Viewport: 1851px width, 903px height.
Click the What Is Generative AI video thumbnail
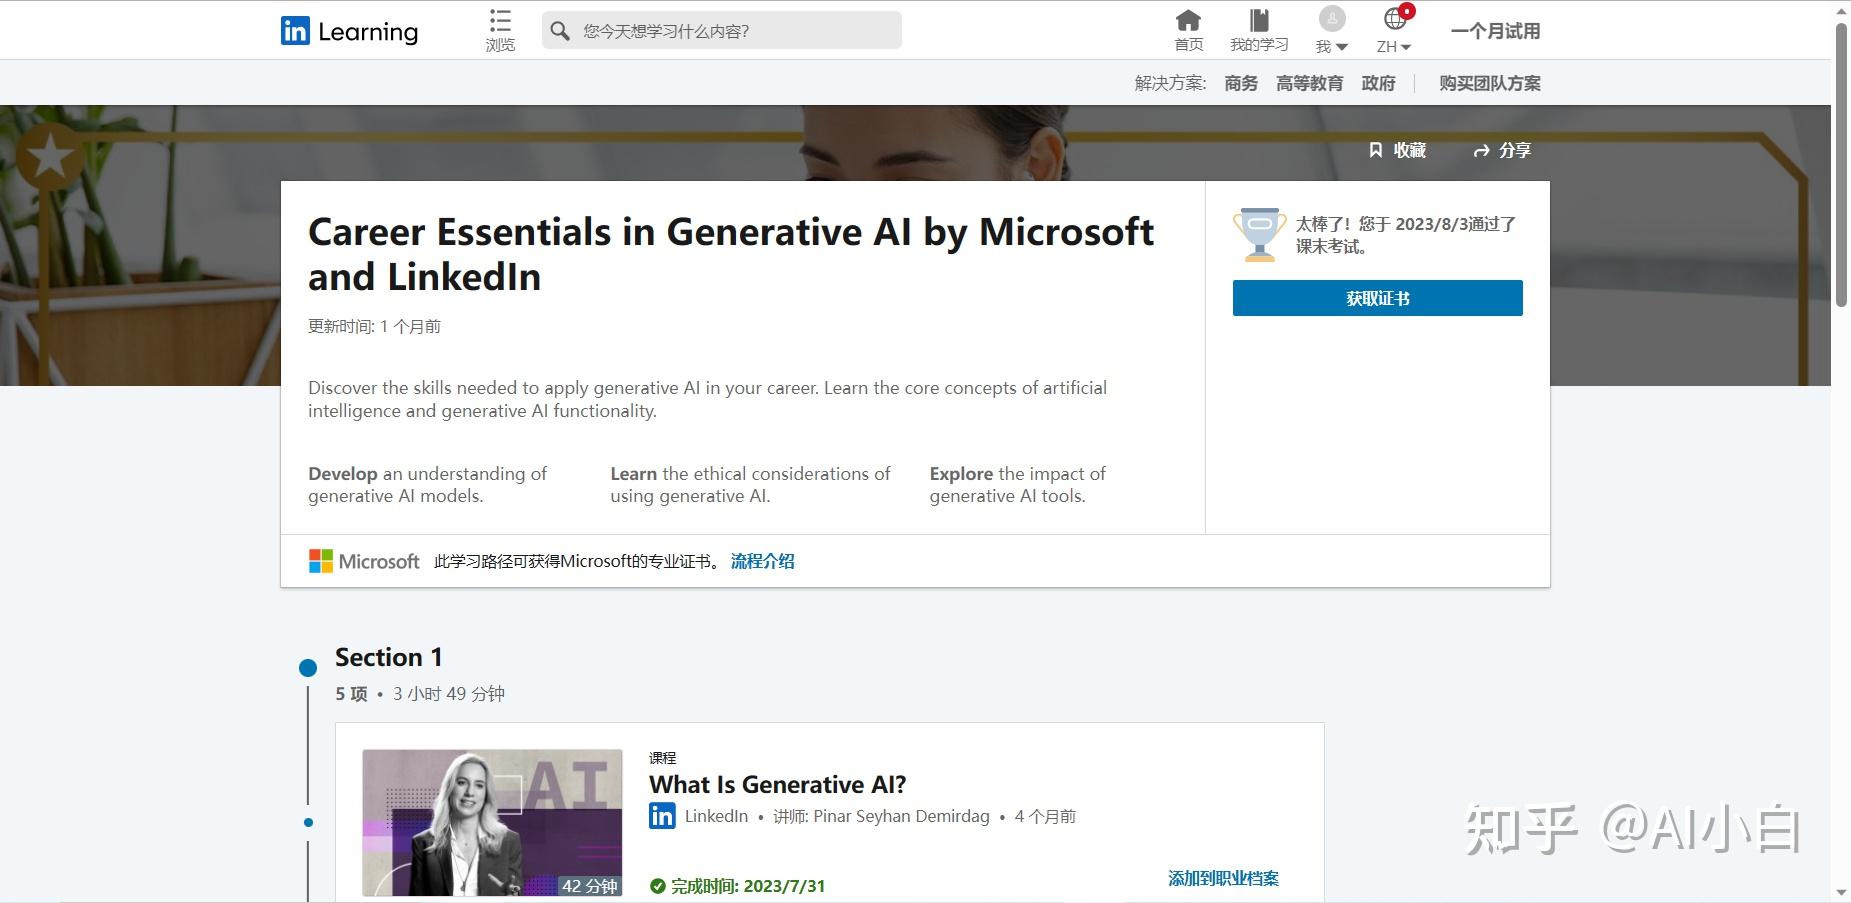pyautogui.click(x=491, y=822)
